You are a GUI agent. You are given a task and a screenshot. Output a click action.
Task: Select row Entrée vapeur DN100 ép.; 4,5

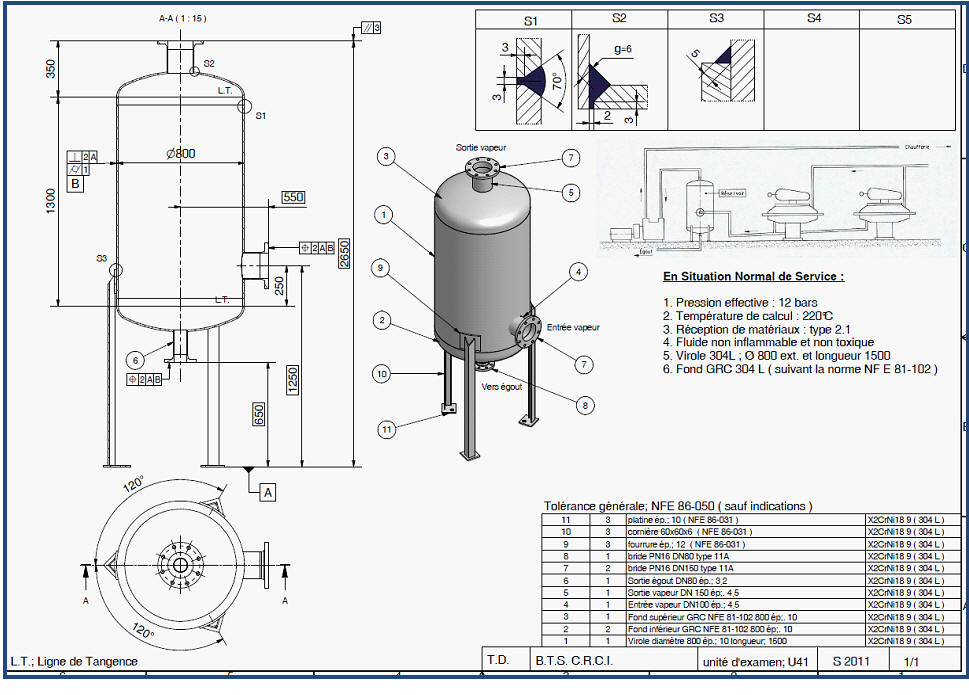coord(751,605)
